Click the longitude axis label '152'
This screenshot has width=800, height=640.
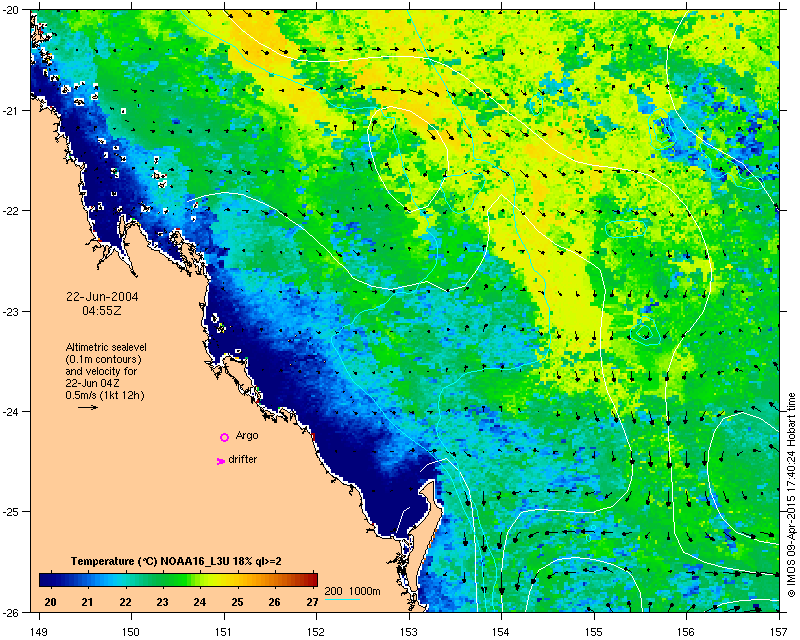pos(316,632)
